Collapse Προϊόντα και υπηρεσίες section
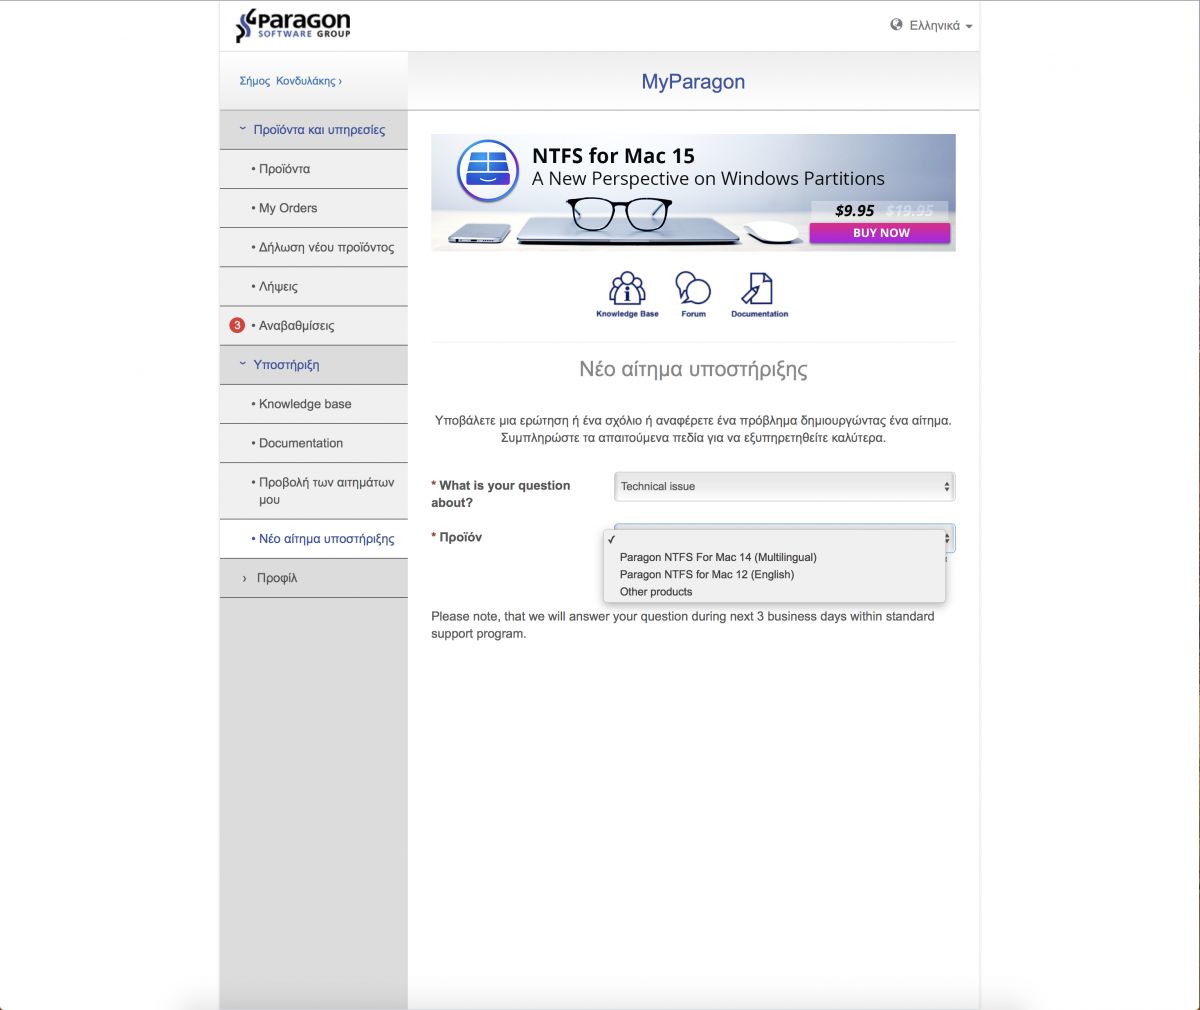This screenshot has width=1200, height=1010. (314, 130)
